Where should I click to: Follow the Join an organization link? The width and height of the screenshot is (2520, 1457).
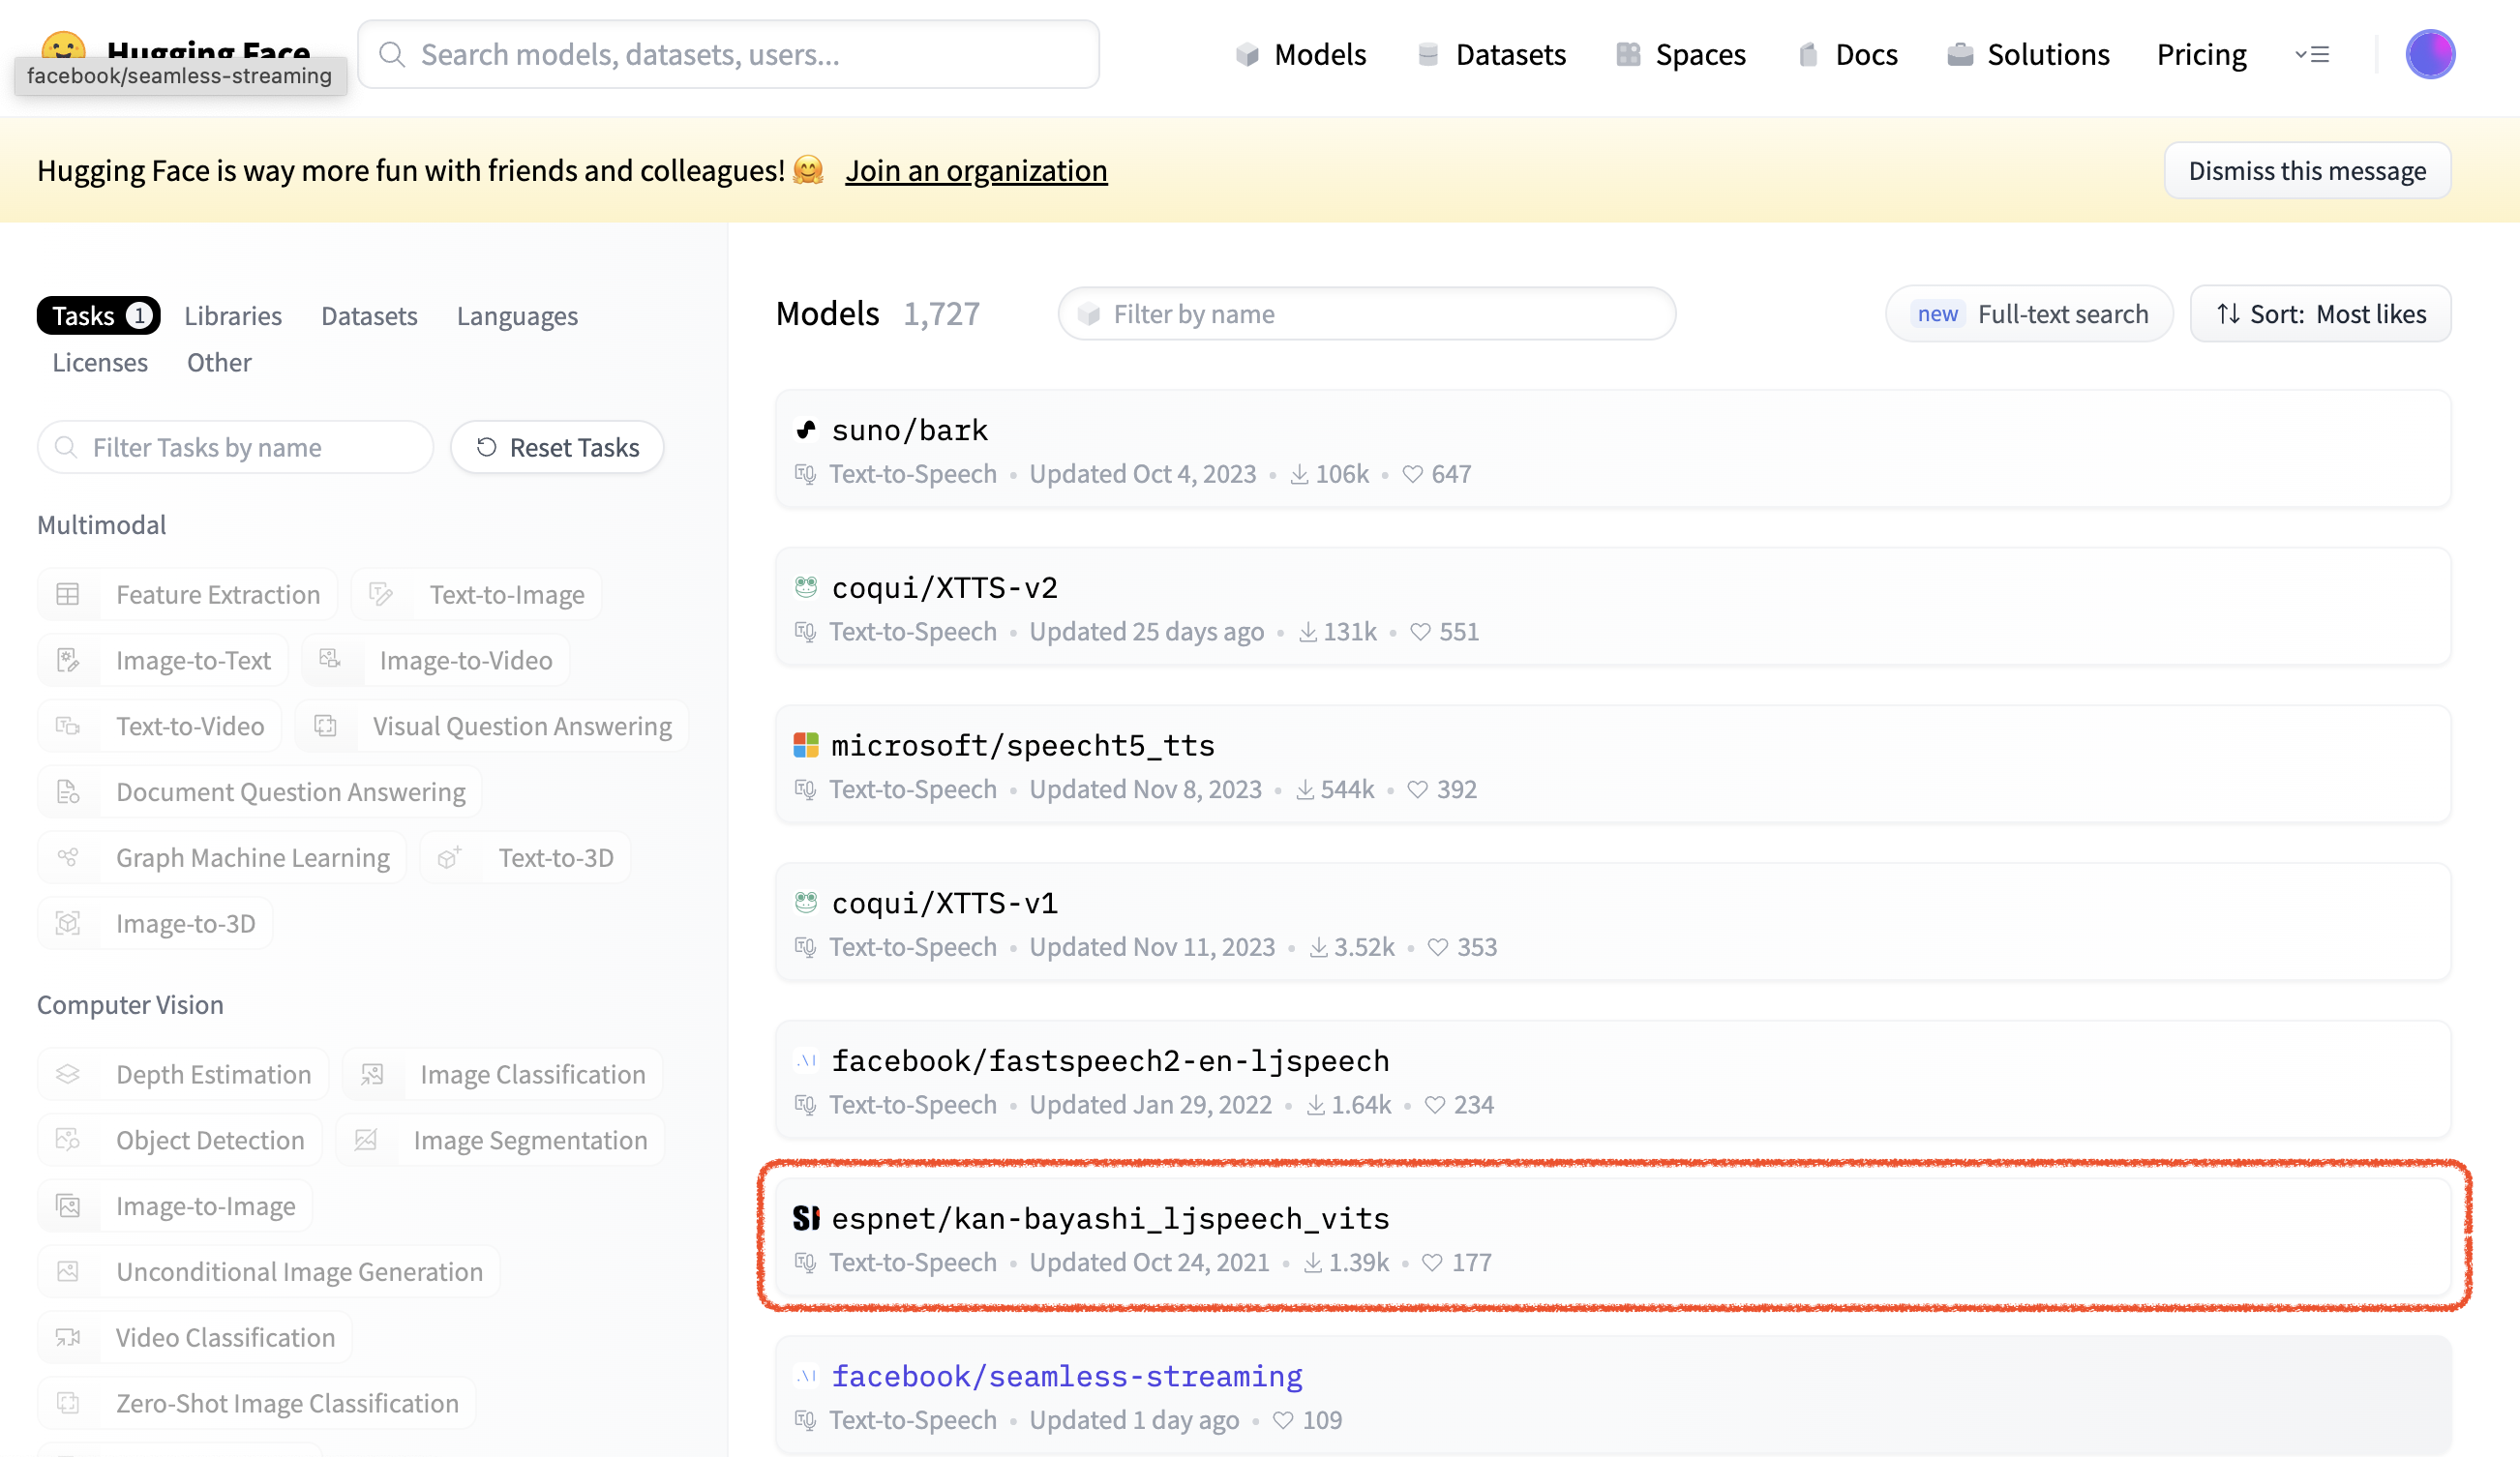pyautogui.click(x=976, y=171)
